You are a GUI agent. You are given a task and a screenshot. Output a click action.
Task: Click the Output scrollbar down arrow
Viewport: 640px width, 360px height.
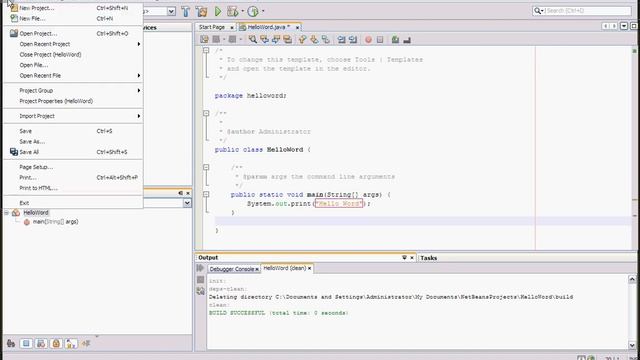point(632,345)
